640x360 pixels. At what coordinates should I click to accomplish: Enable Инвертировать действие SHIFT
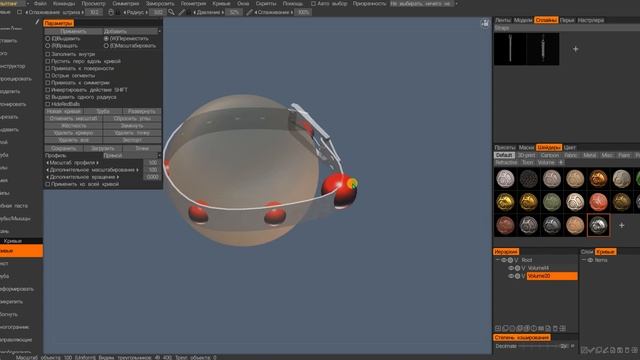(48, 90)
